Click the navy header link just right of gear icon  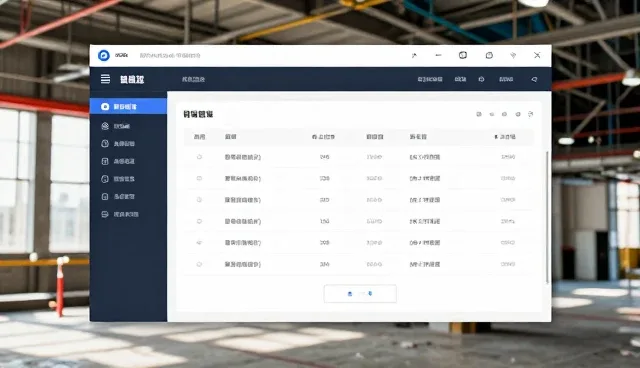coord(506,79)
